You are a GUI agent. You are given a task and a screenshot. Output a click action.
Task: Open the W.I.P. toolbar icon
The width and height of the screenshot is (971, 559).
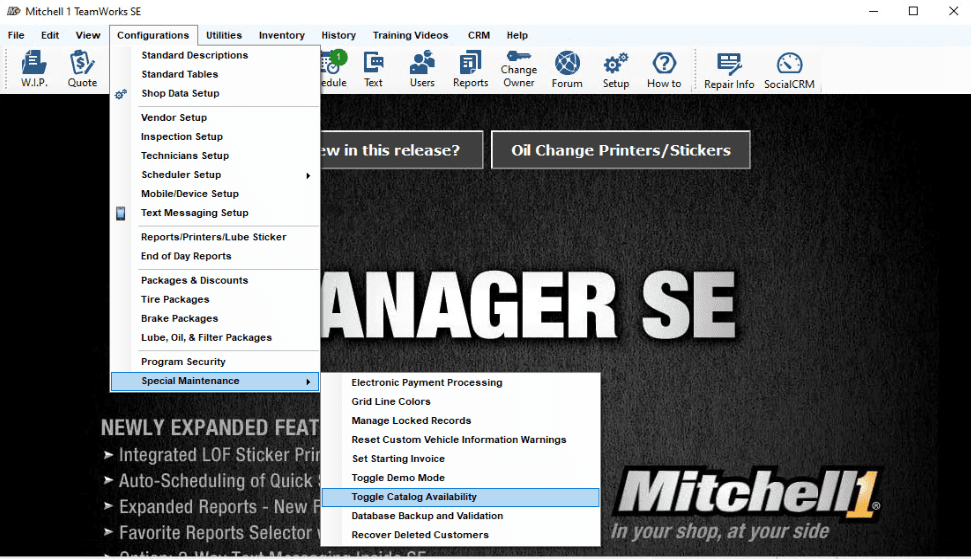pos(34,69)
